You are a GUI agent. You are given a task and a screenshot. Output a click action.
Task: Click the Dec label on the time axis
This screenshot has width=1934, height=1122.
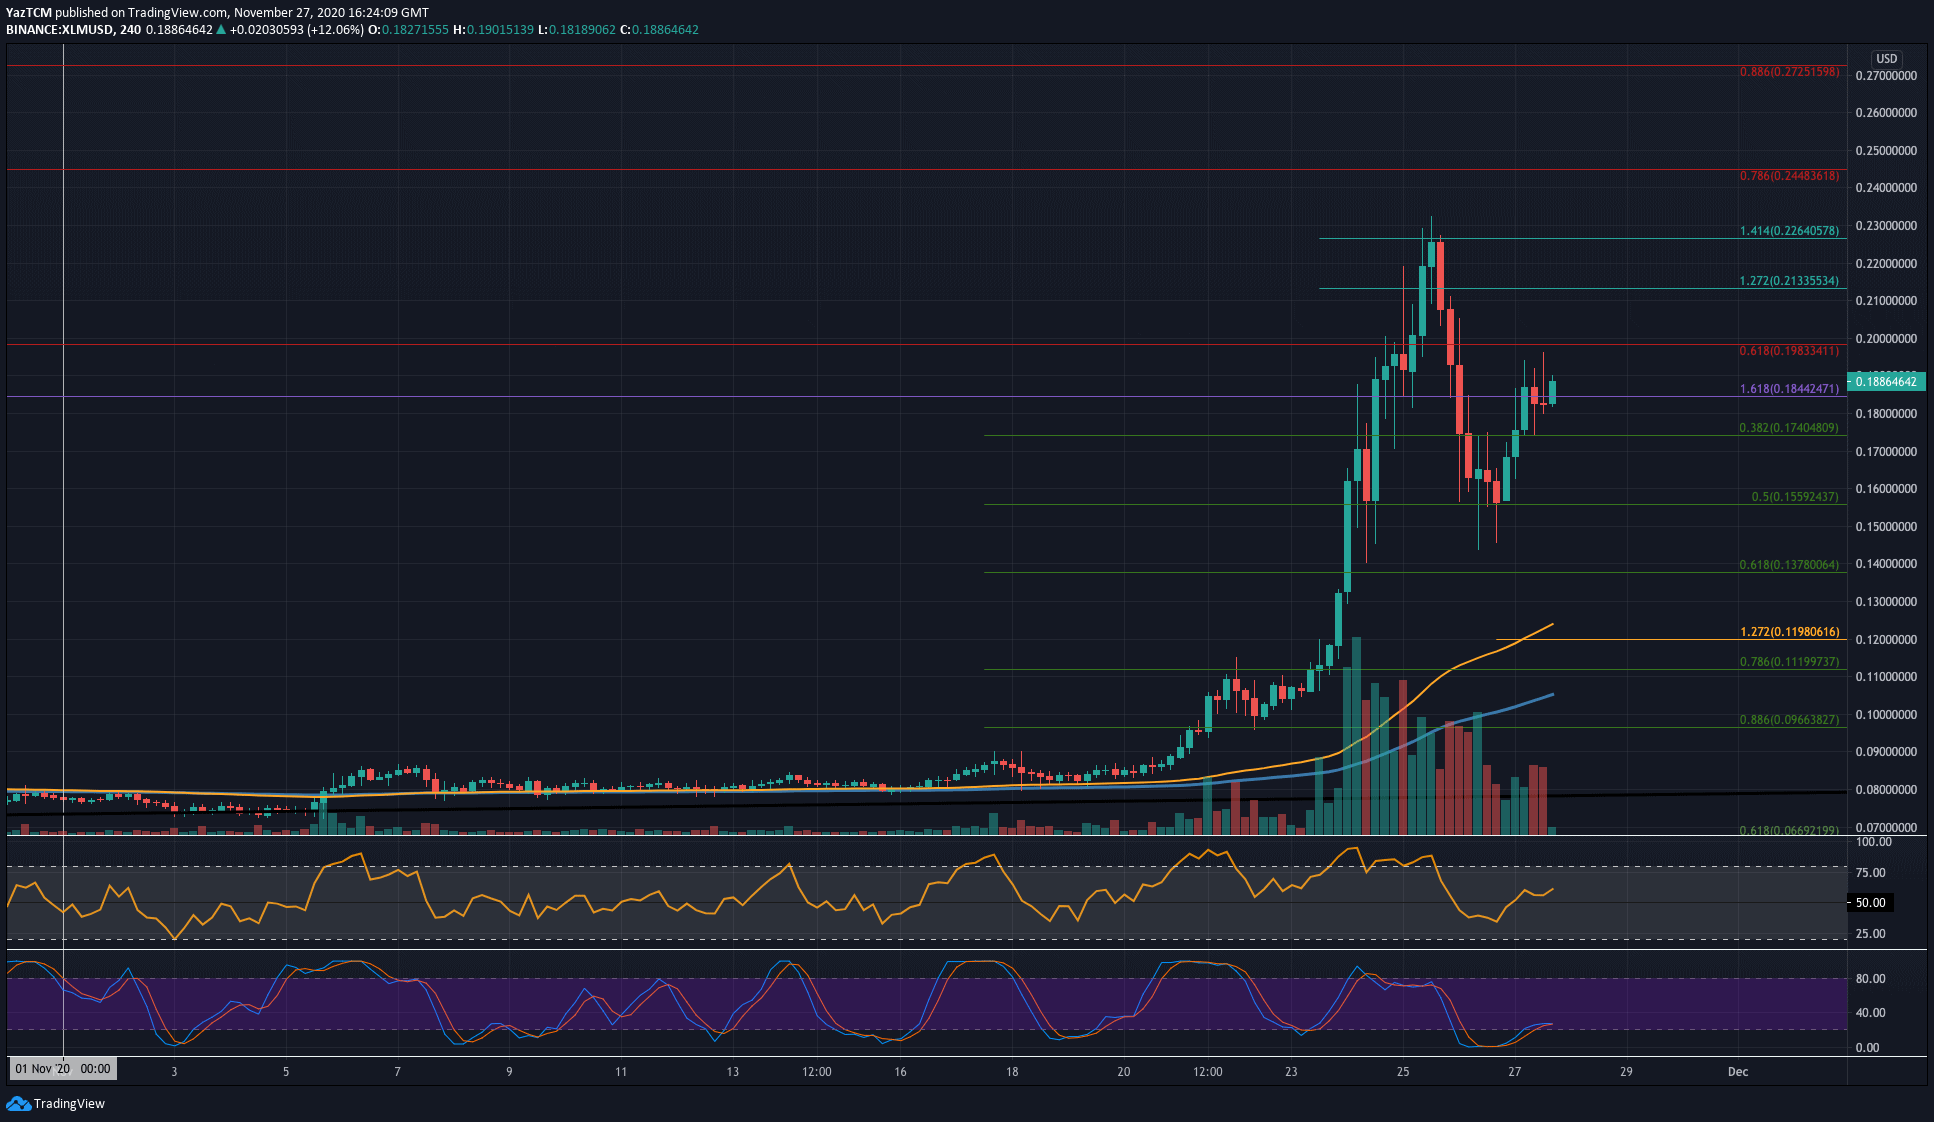coord(1738,1071)
